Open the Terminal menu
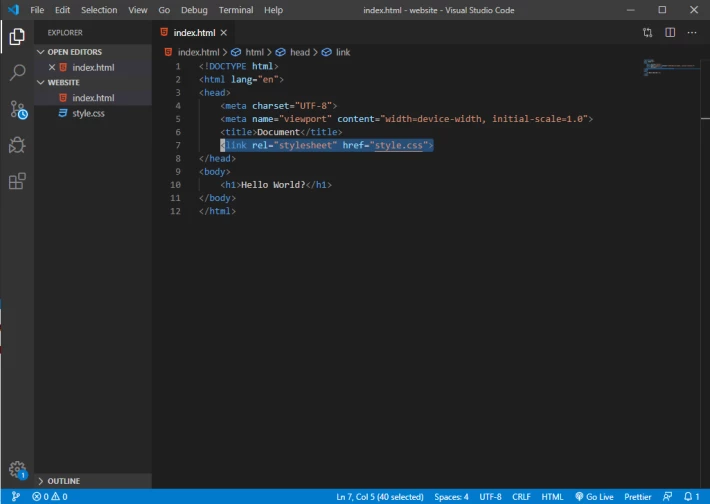This screenshot has height=504, width=710. tap(236, 10)
